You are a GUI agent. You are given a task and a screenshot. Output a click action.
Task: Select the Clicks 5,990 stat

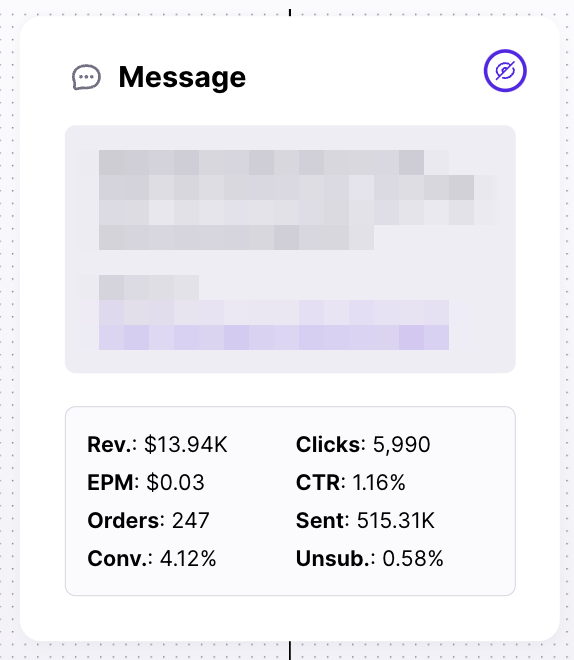363,444
